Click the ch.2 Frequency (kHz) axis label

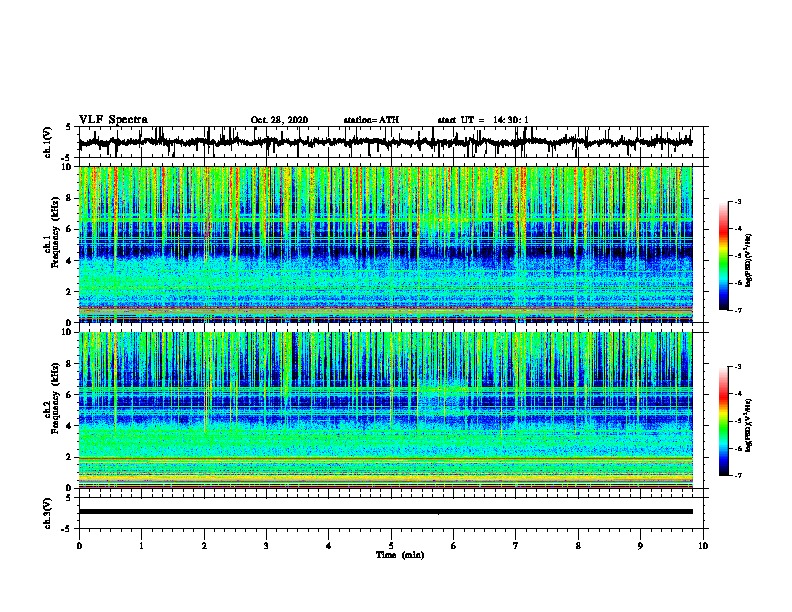pos(52,398)
